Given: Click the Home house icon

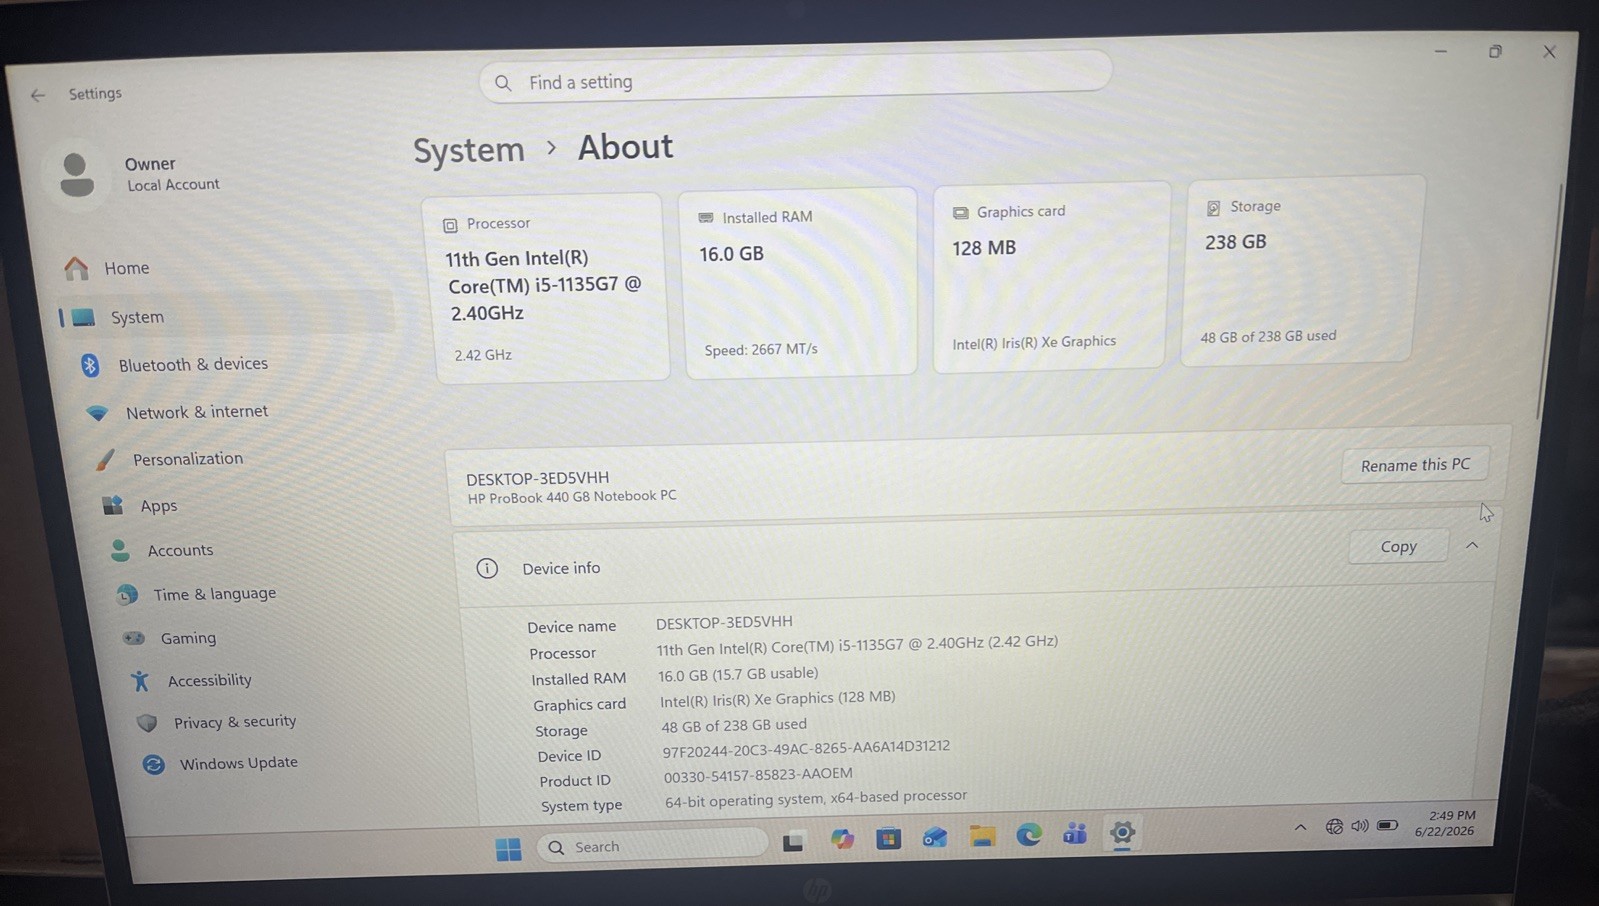Looking at the screenshot, I should tap(76, 268).
